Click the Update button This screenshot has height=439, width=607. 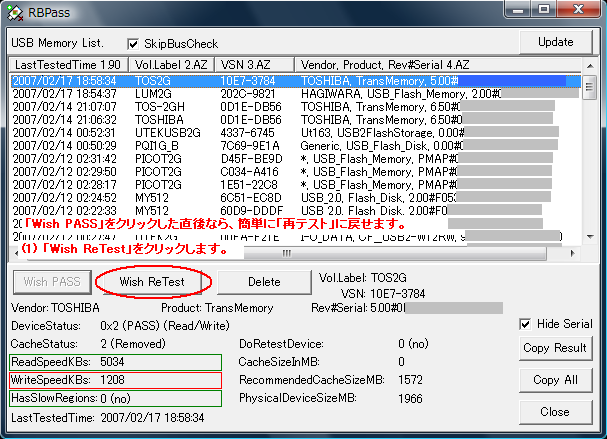[556, 42]
